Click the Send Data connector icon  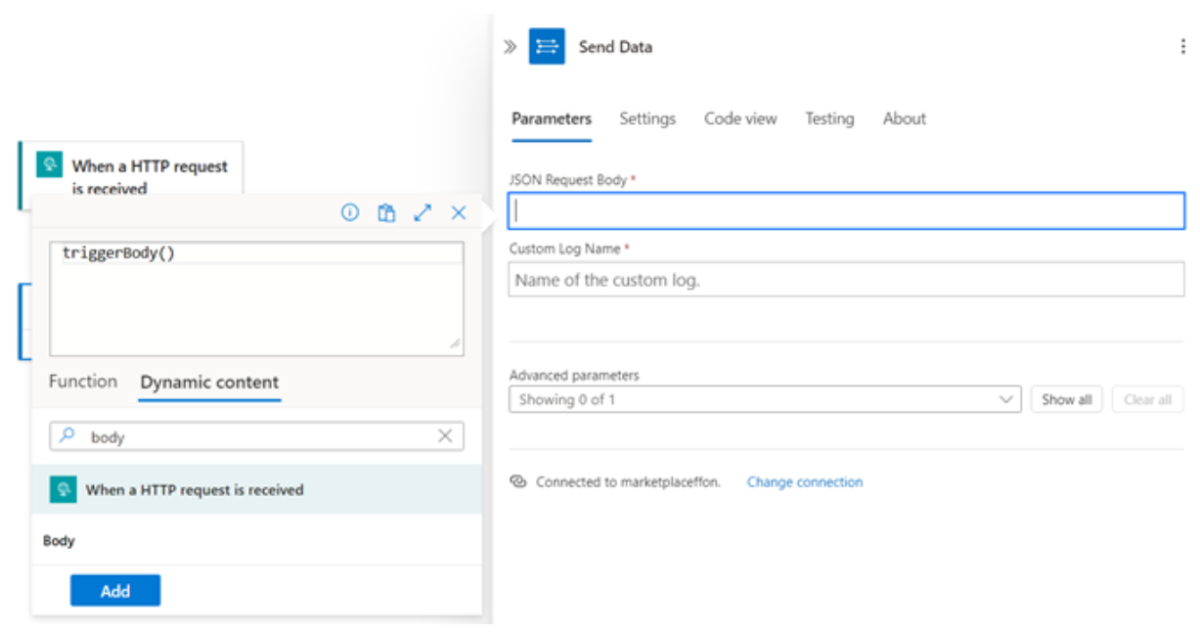(547, 47)
